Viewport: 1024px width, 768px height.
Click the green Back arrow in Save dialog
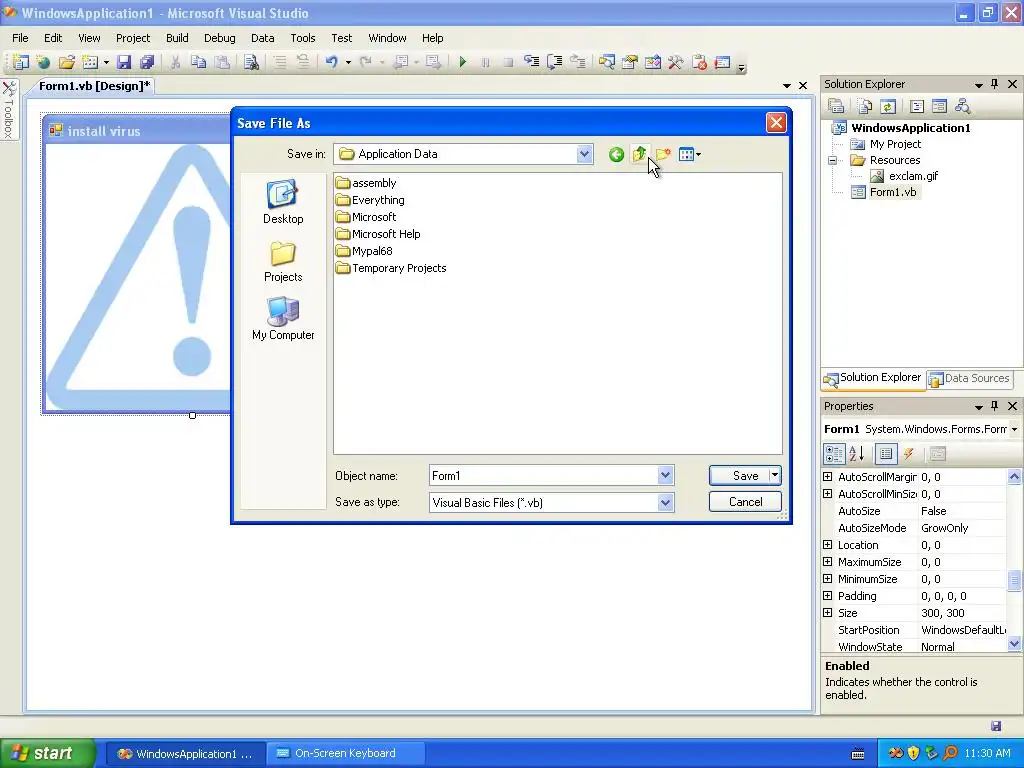pyautogui.click(x=616, y=154)
